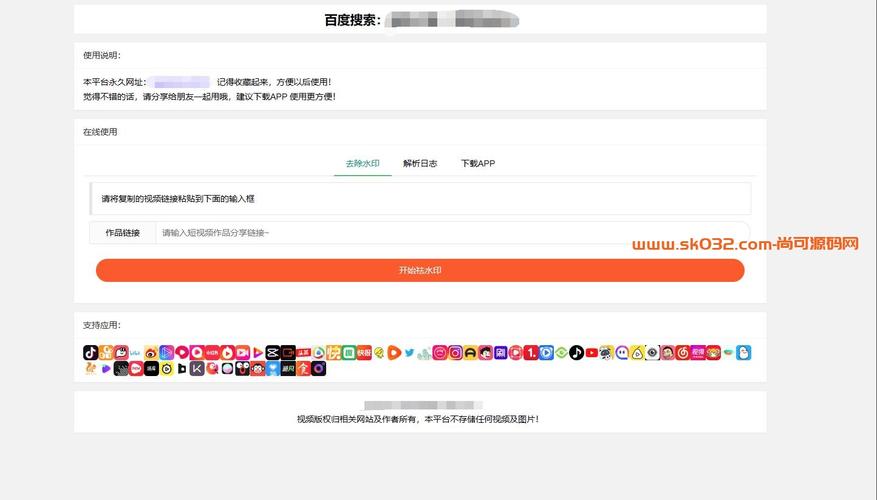Click the purple ghost face icon
The height and width of the screenshot is (500, 877).
[x=622, y=352]
